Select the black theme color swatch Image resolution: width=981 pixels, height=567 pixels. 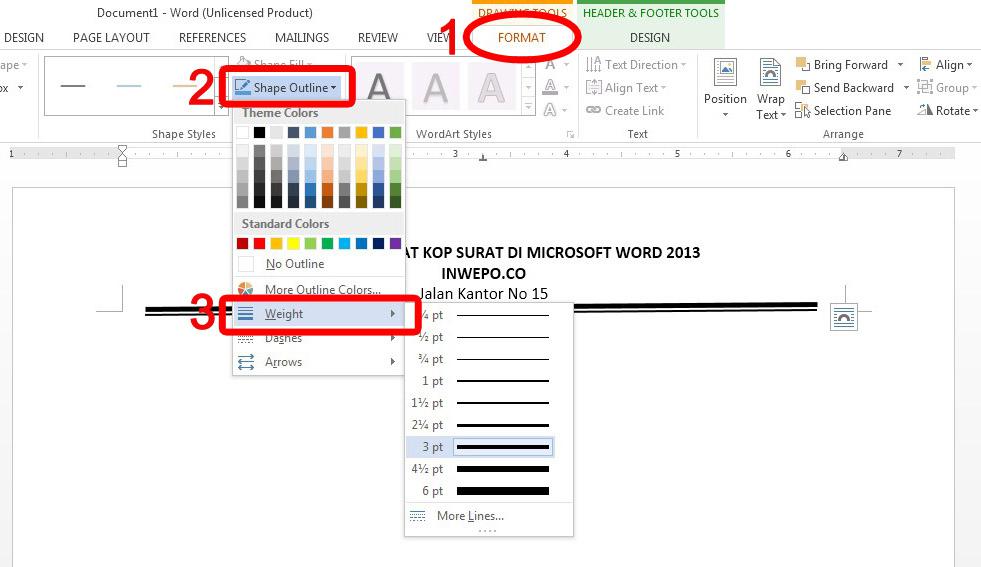(x=260, y=132)
